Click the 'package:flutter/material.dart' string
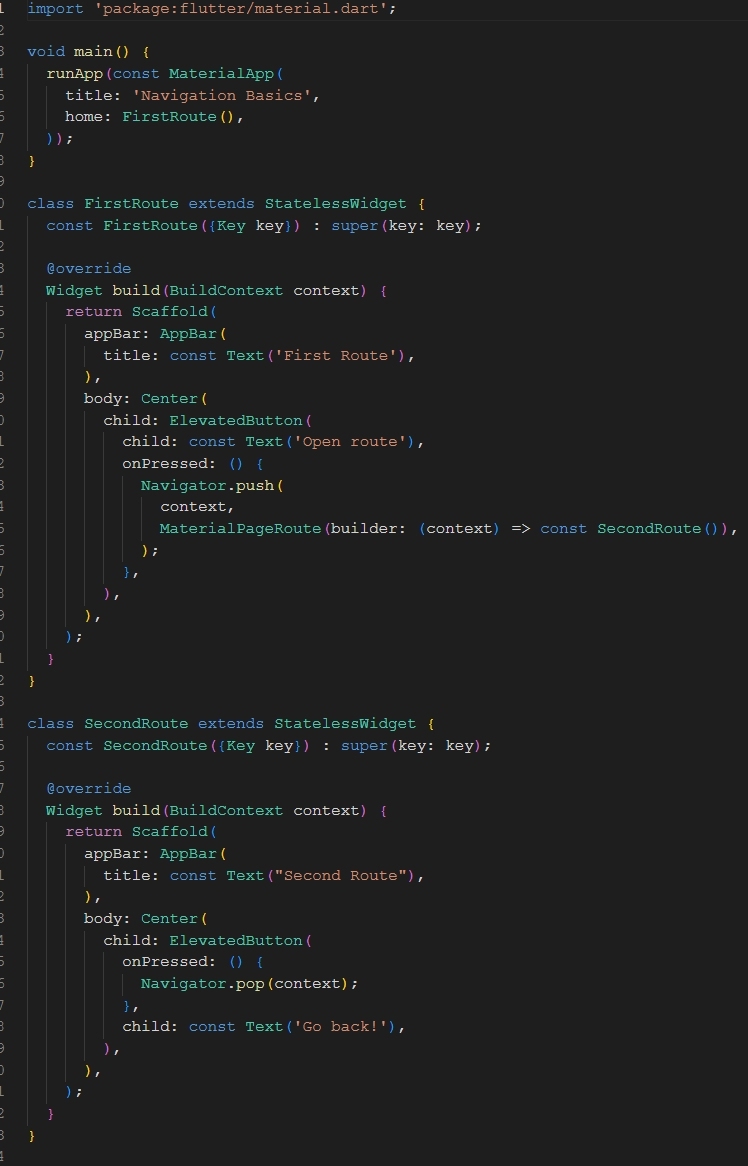The height and width of the screenshot is (1166, 748). coord(242,9)
